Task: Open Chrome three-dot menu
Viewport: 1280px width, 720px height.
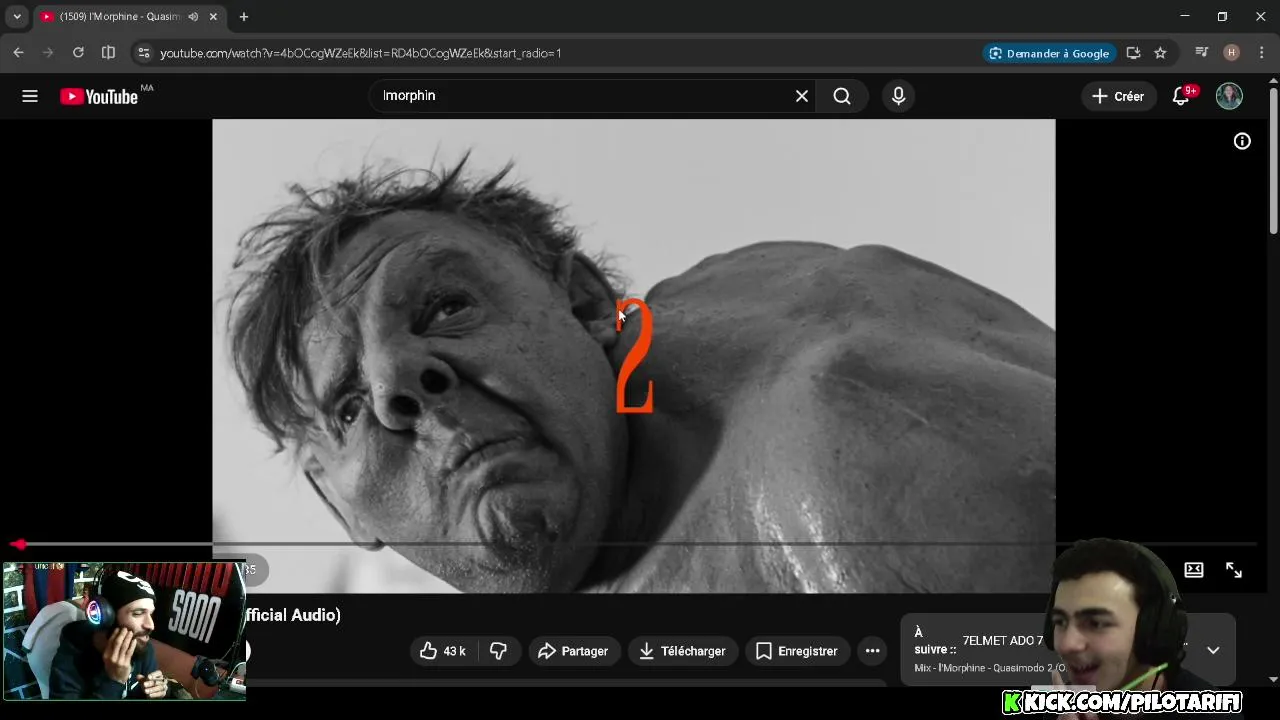Action: click(1261, 53)
